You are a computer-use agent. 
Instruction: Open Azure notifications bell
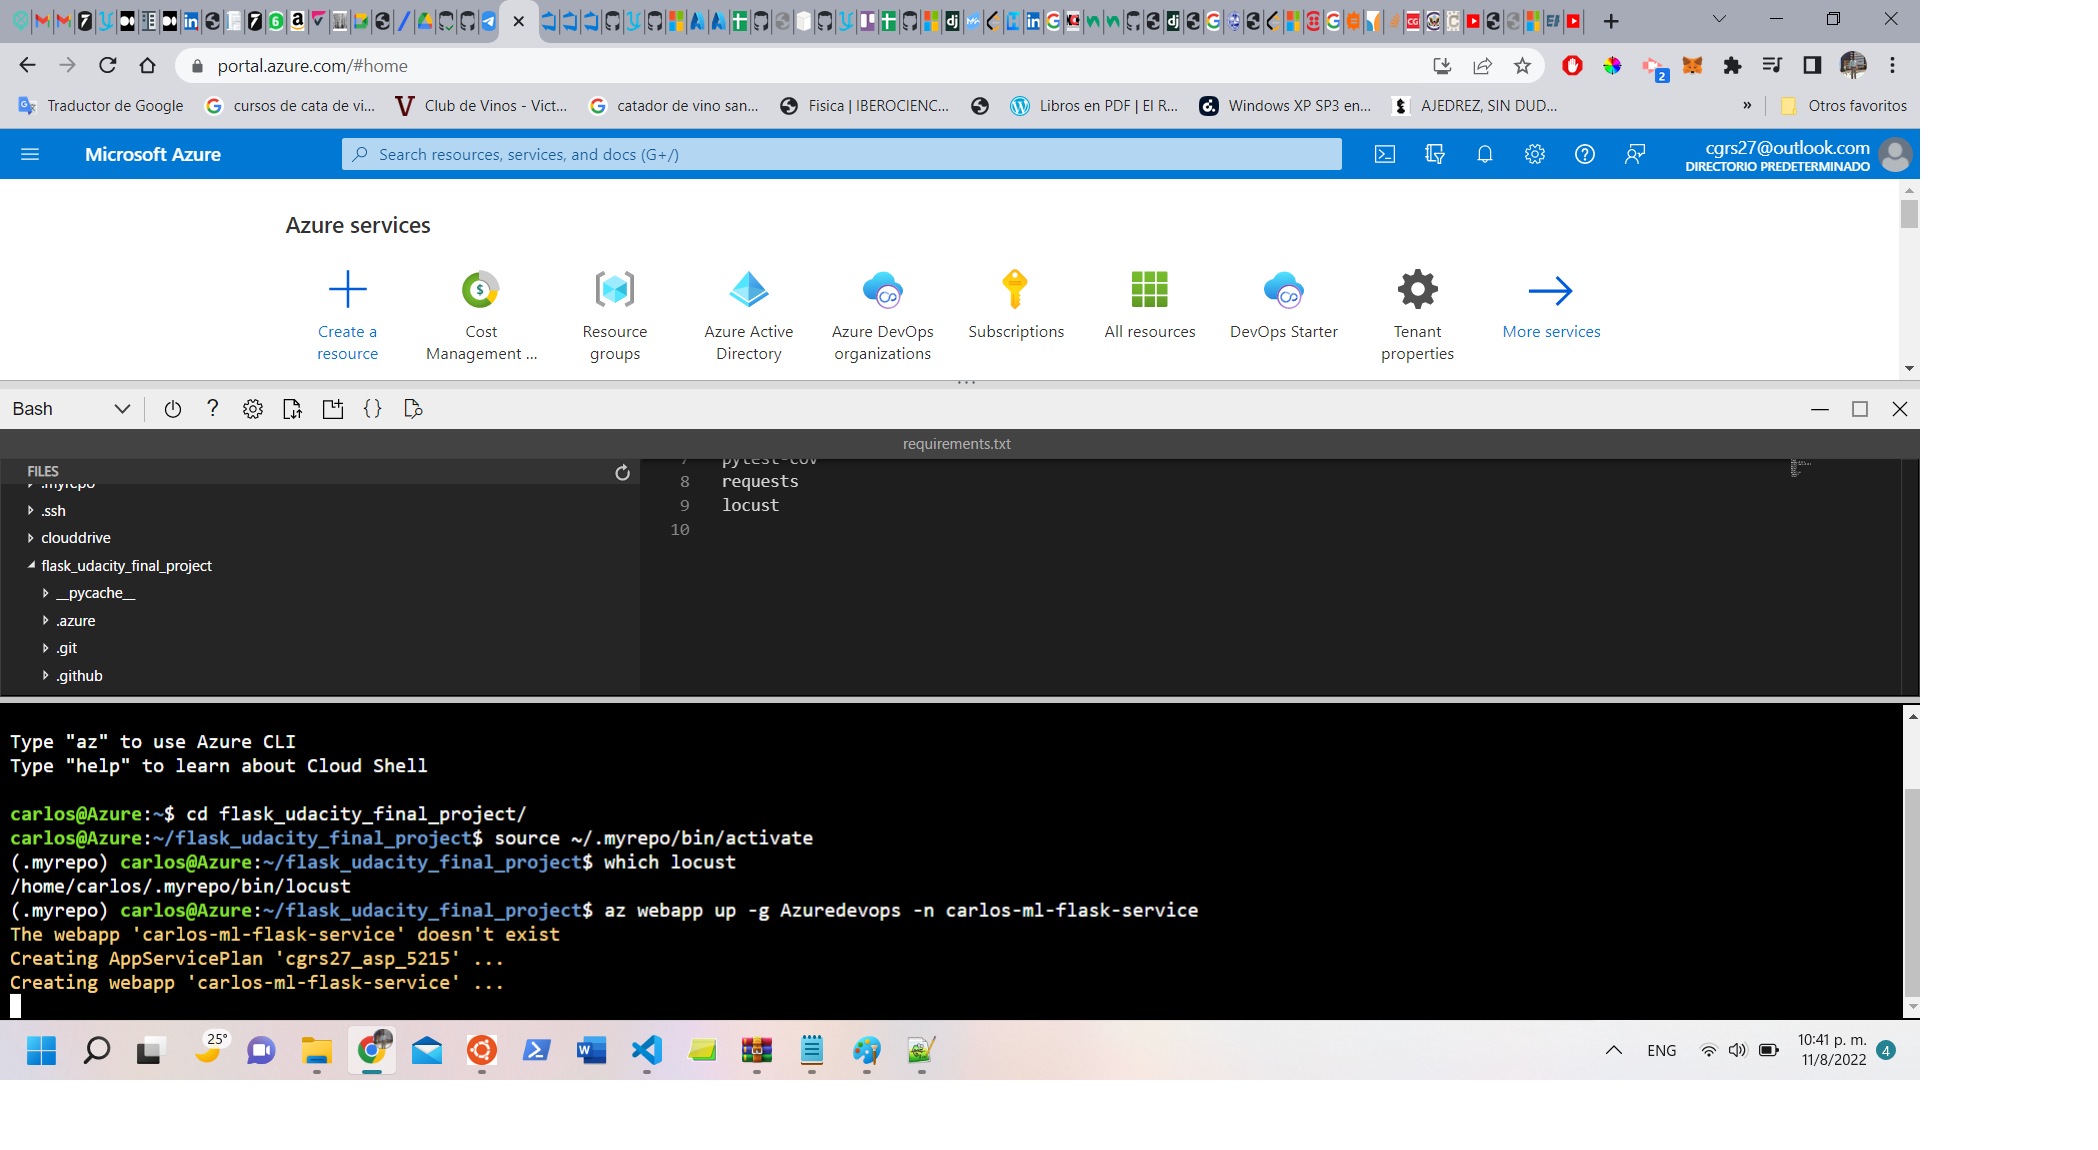coord(1485,154)
